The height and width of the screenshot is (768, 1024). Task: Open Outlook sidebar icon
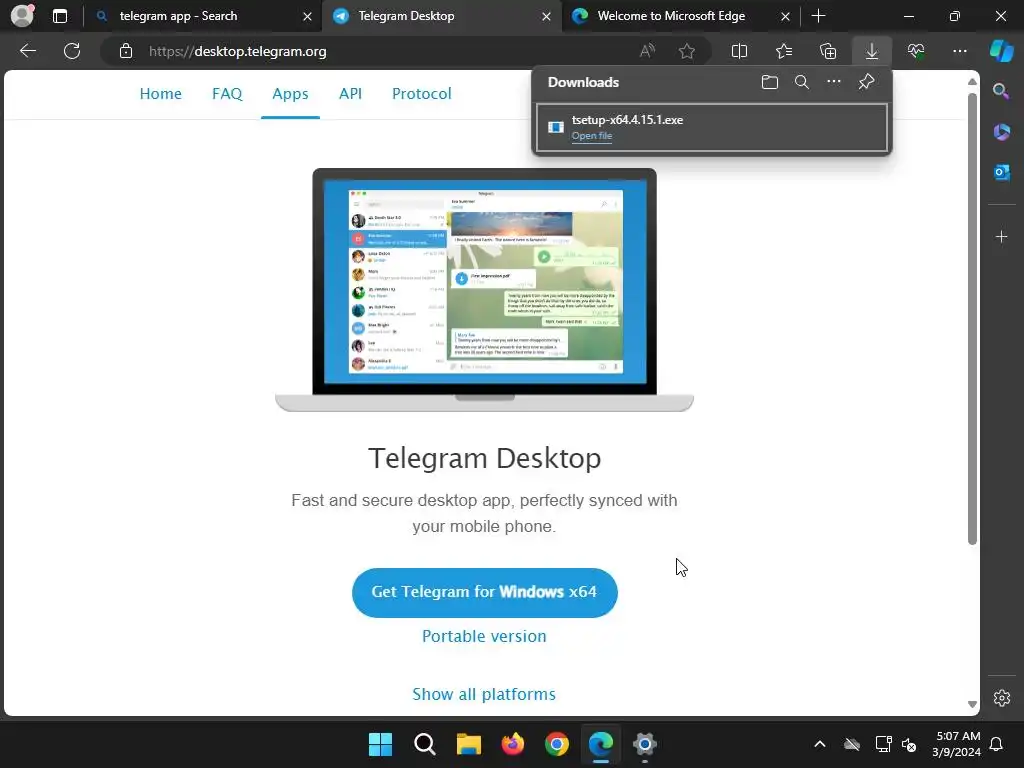[1001, 172]
